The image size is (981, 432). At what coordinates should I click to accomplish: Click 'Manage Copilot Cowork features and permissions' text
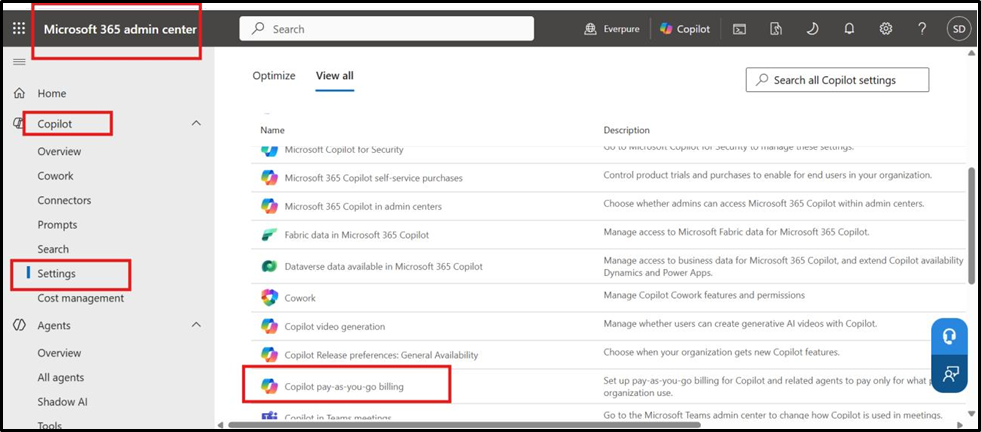(x=704, y=295)
